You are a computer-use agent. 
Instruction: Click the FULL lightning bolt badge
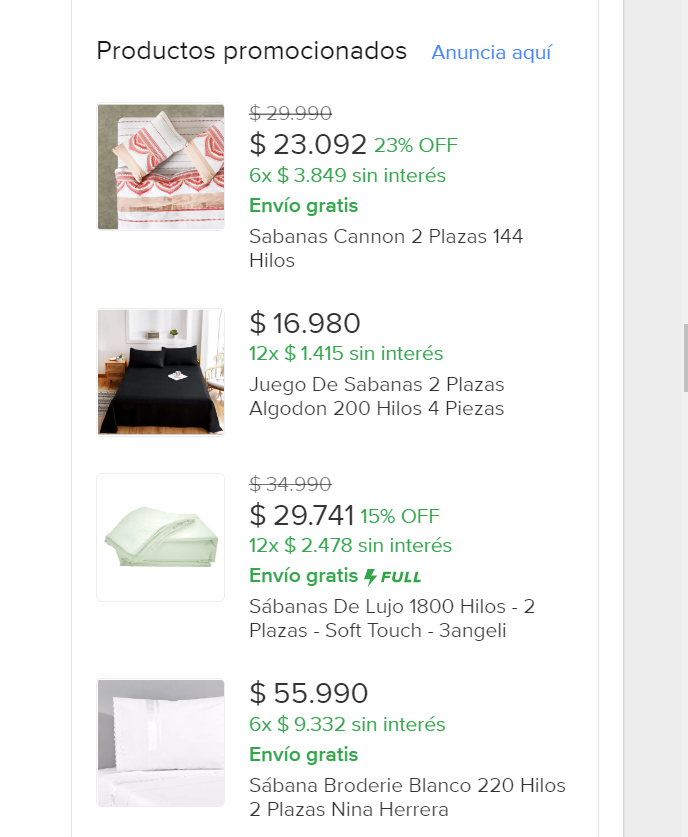pos(393,577)
